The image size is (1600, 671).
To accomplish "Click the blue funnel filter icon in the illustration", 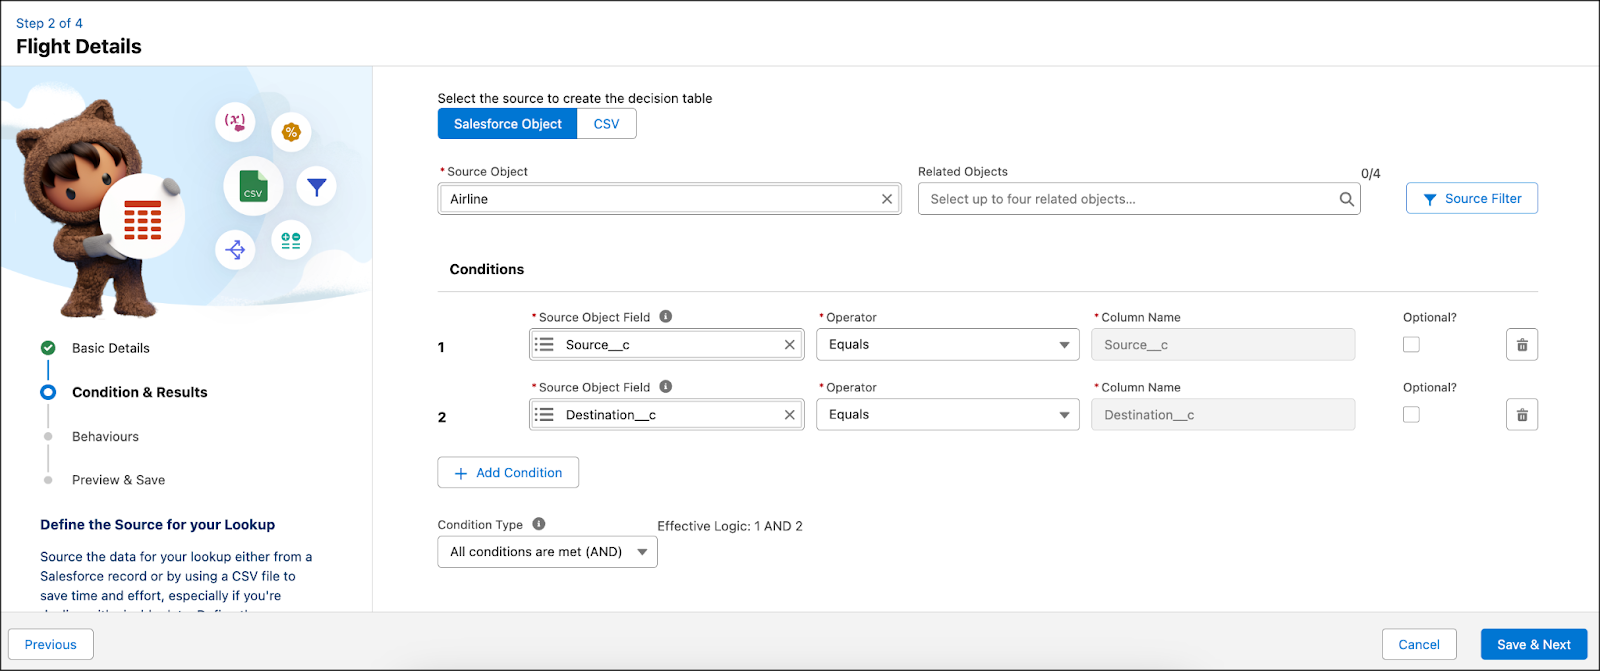I will tap(317, 187).
